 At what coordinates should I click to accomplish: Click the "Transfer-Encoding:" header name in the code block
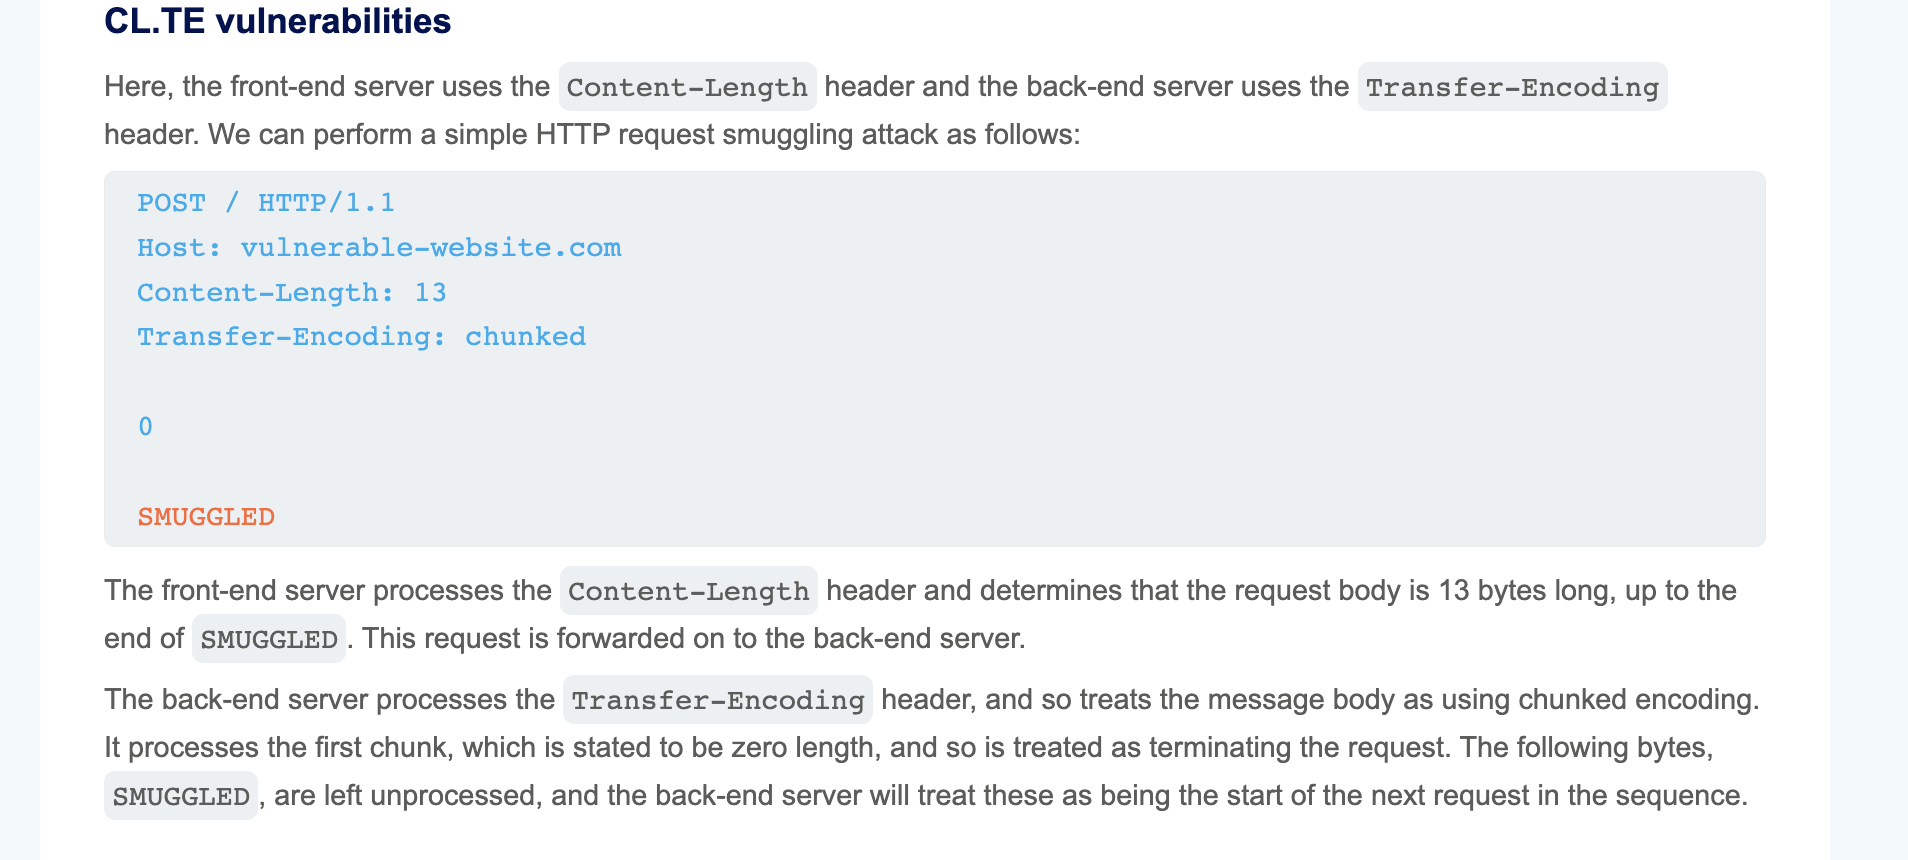click(x=291, y=337)
